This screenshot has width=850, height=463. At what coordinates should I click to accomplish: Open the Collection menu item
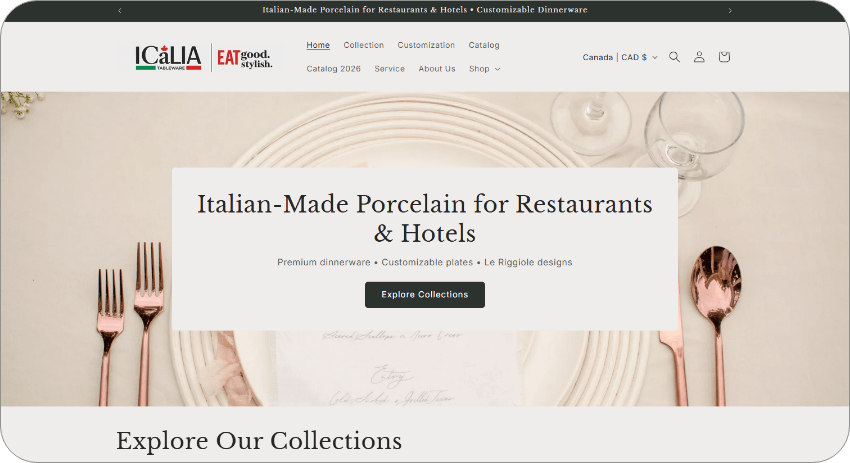pos(364,45)
